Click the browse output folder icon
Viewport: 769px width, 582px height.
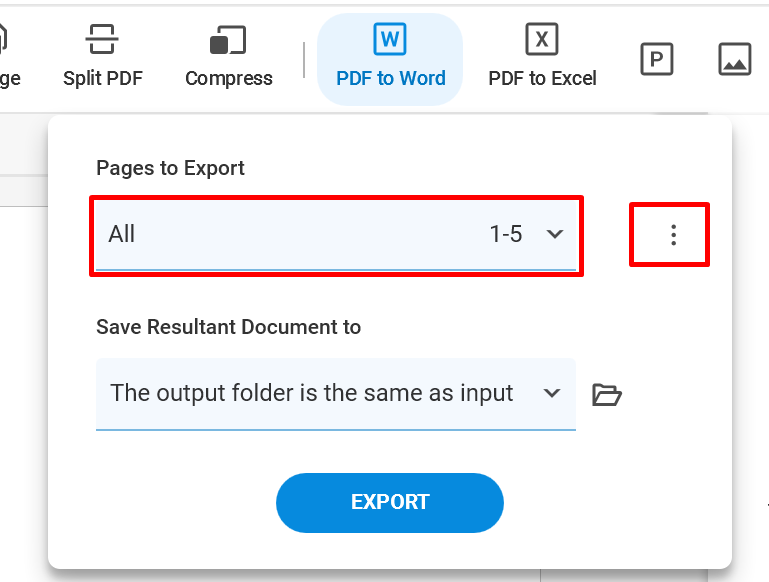(607, 395)
